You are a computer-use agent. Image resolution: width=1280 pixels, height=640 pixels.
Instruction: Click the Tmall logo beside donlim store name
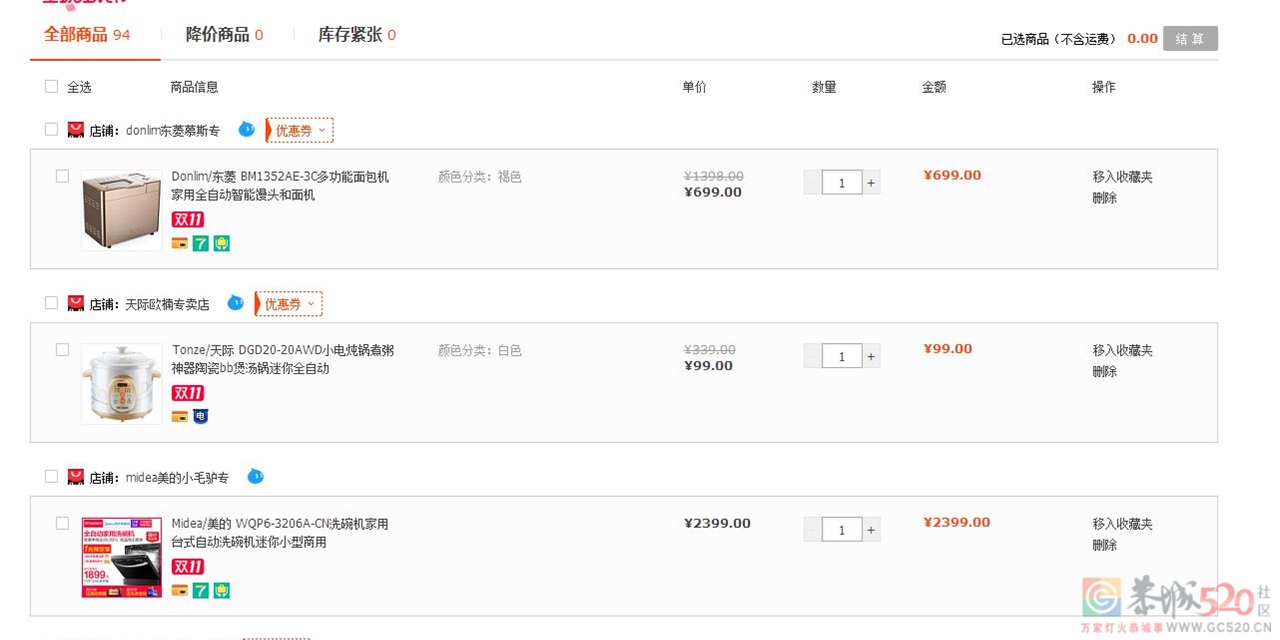76,130
